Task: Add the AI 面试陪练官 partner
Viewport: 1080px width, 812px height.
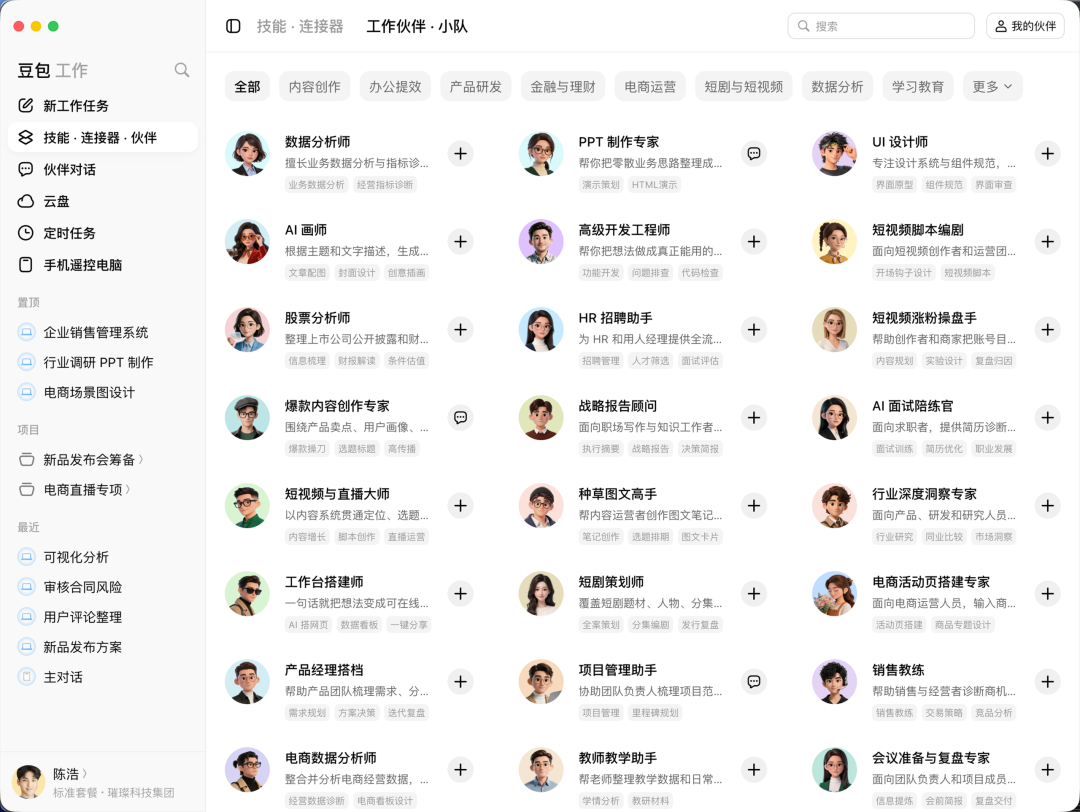Action: 1048,417
